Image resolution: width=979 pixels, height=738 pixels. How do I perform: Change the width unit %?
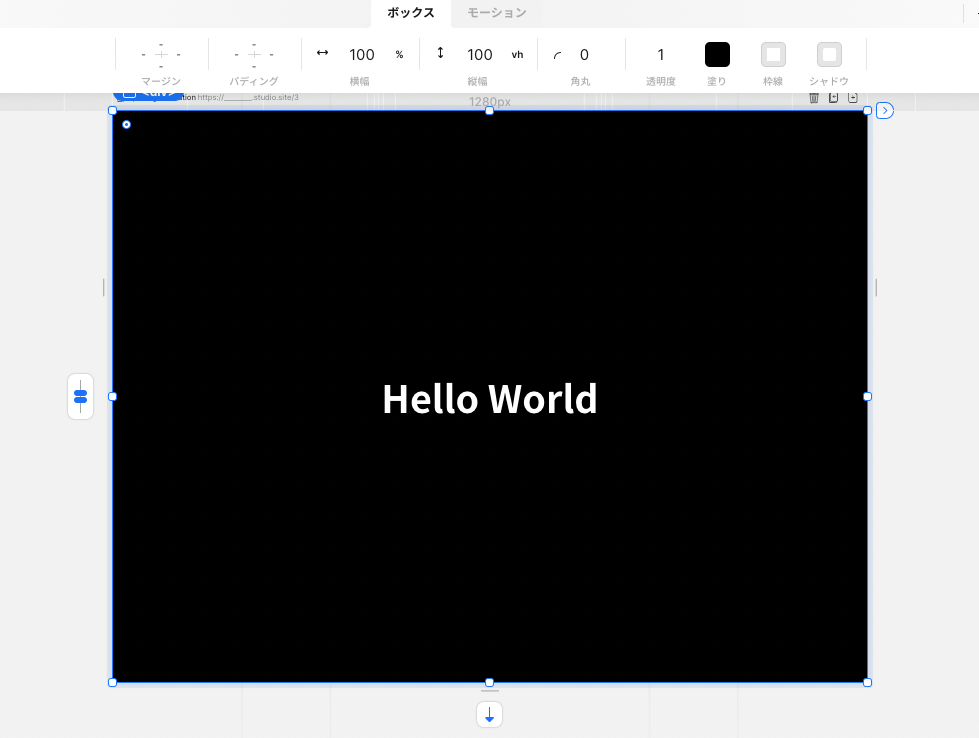[x=400, y=55]
